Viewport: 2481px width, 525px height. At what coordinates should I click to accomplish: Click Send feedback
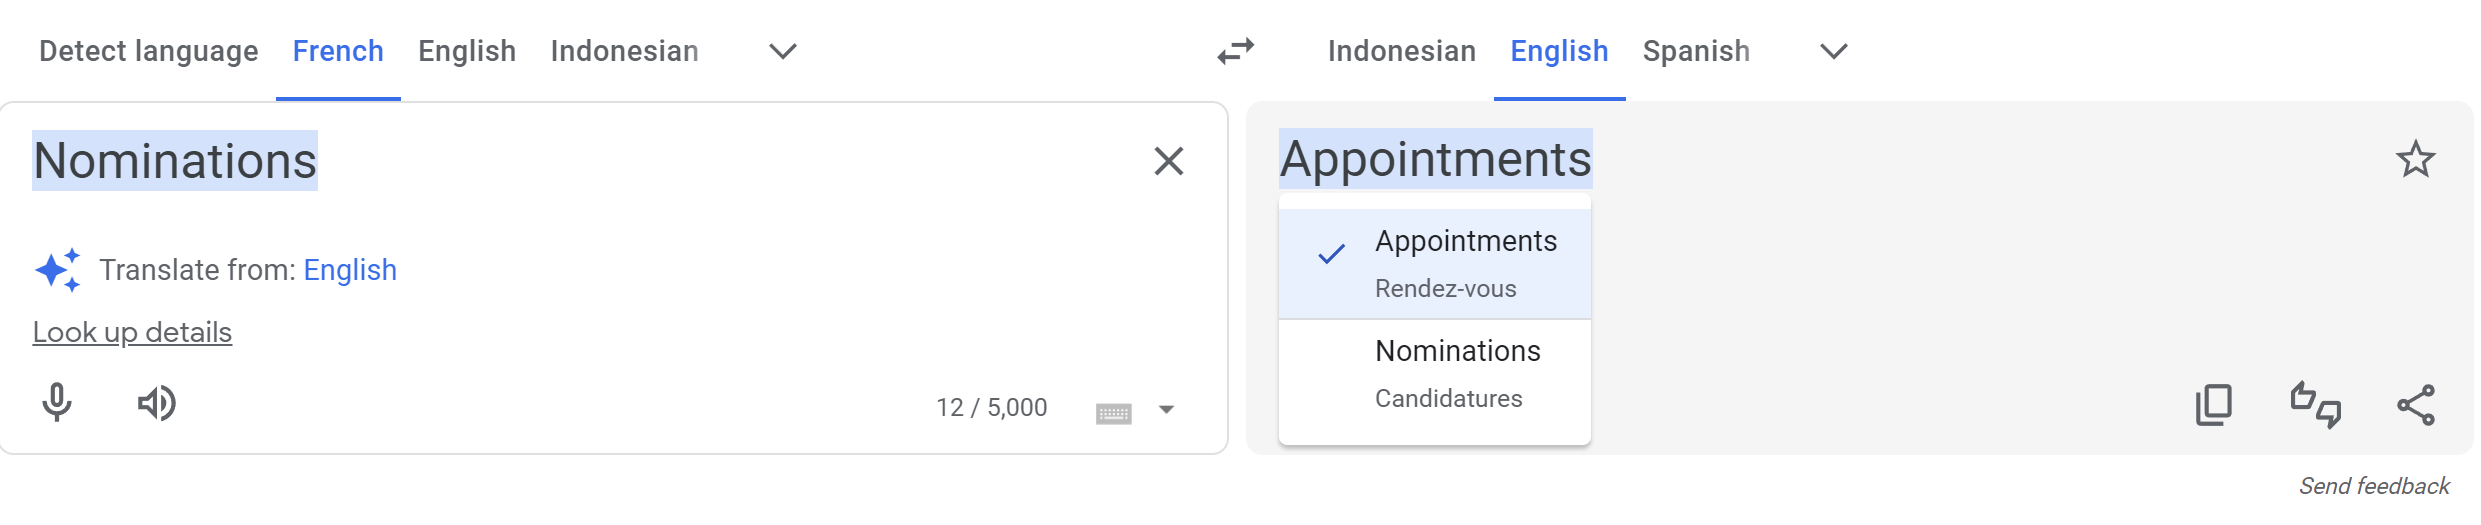[x=2373, y=486]
